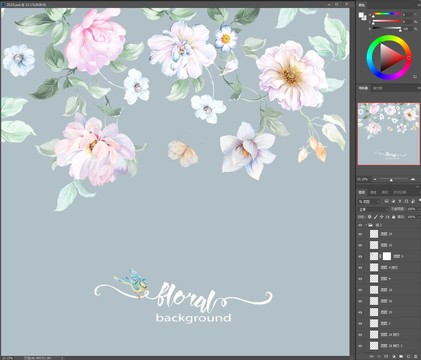Open the Color panel options menu
The width and height of the screenshot is (421, 360).
(x=418, y=5)
